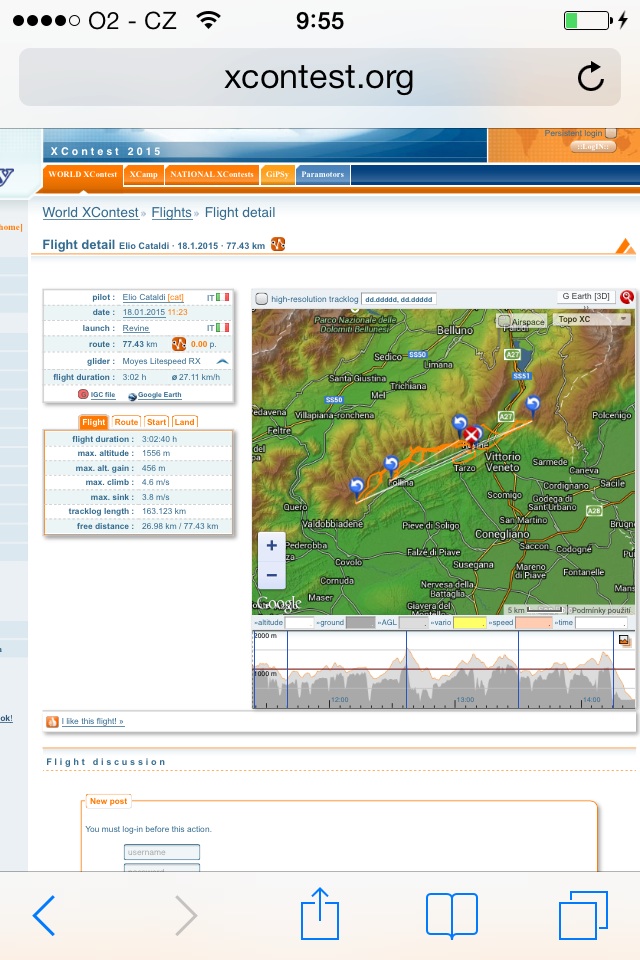Open the Podmínky použití map terms link
640x960 pixels.
pos(601,610)
